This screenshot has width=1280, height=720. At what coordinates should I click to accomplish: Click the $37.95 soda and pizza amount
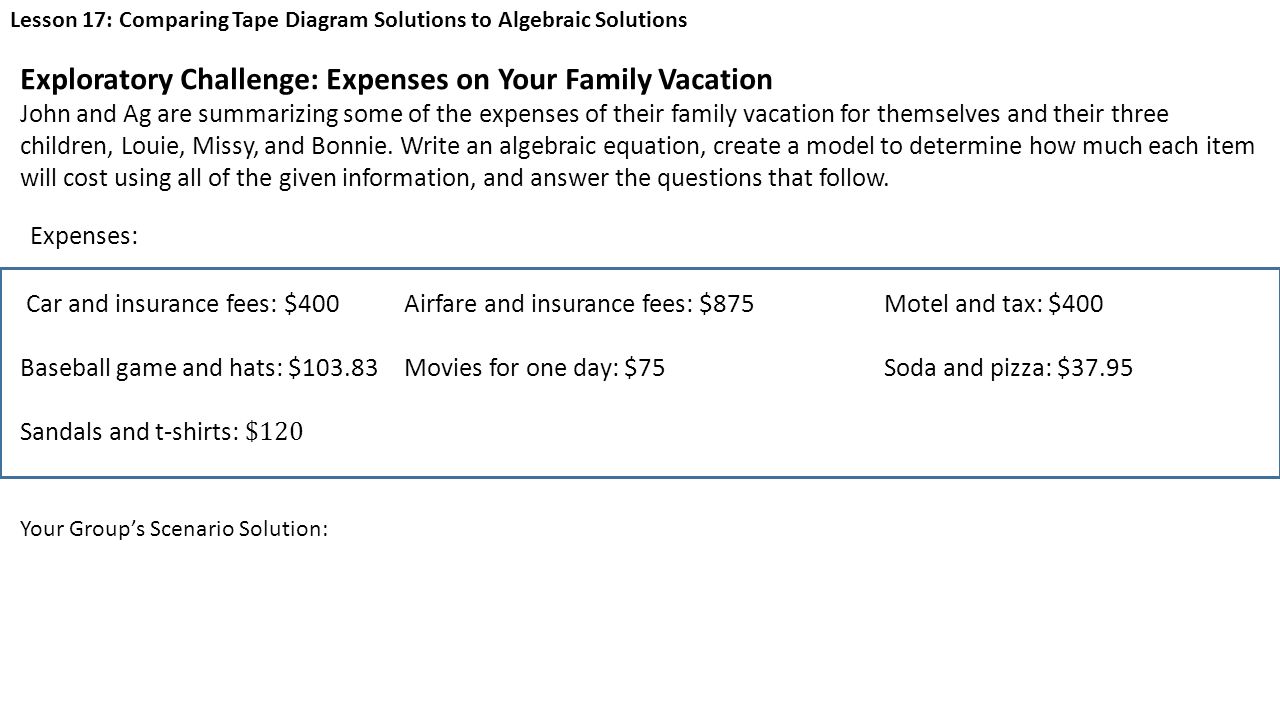(x=1096, y=369)
